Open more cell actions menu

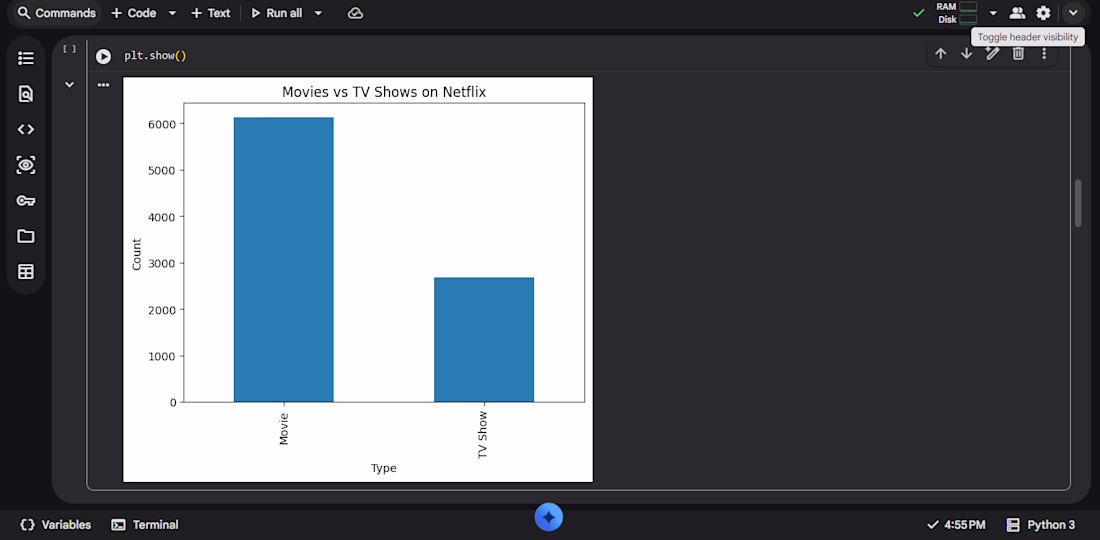[1044, 53]
